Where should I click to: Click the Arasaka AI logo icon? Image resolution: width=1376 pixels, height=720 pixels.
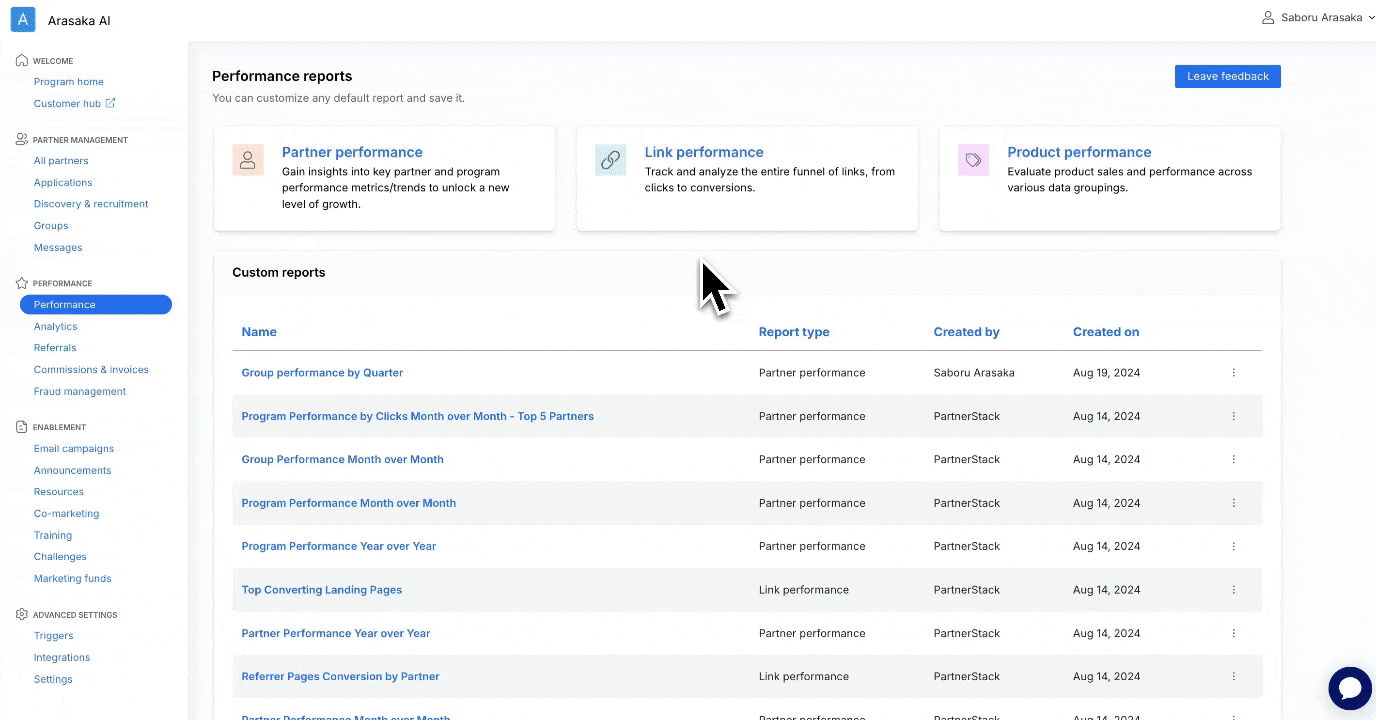(23, 19)
